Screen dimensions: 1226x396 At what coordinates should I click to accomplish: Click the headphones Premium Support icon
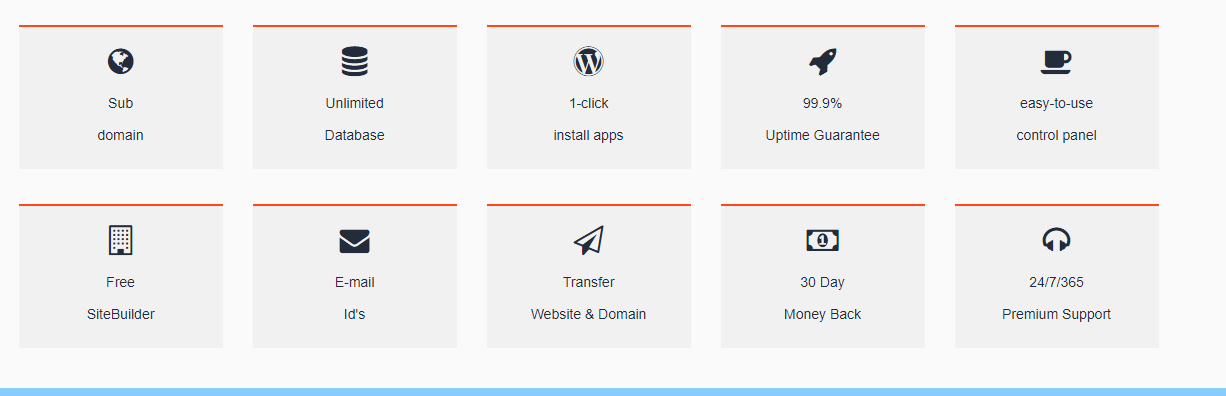(x=1057, y=240)
